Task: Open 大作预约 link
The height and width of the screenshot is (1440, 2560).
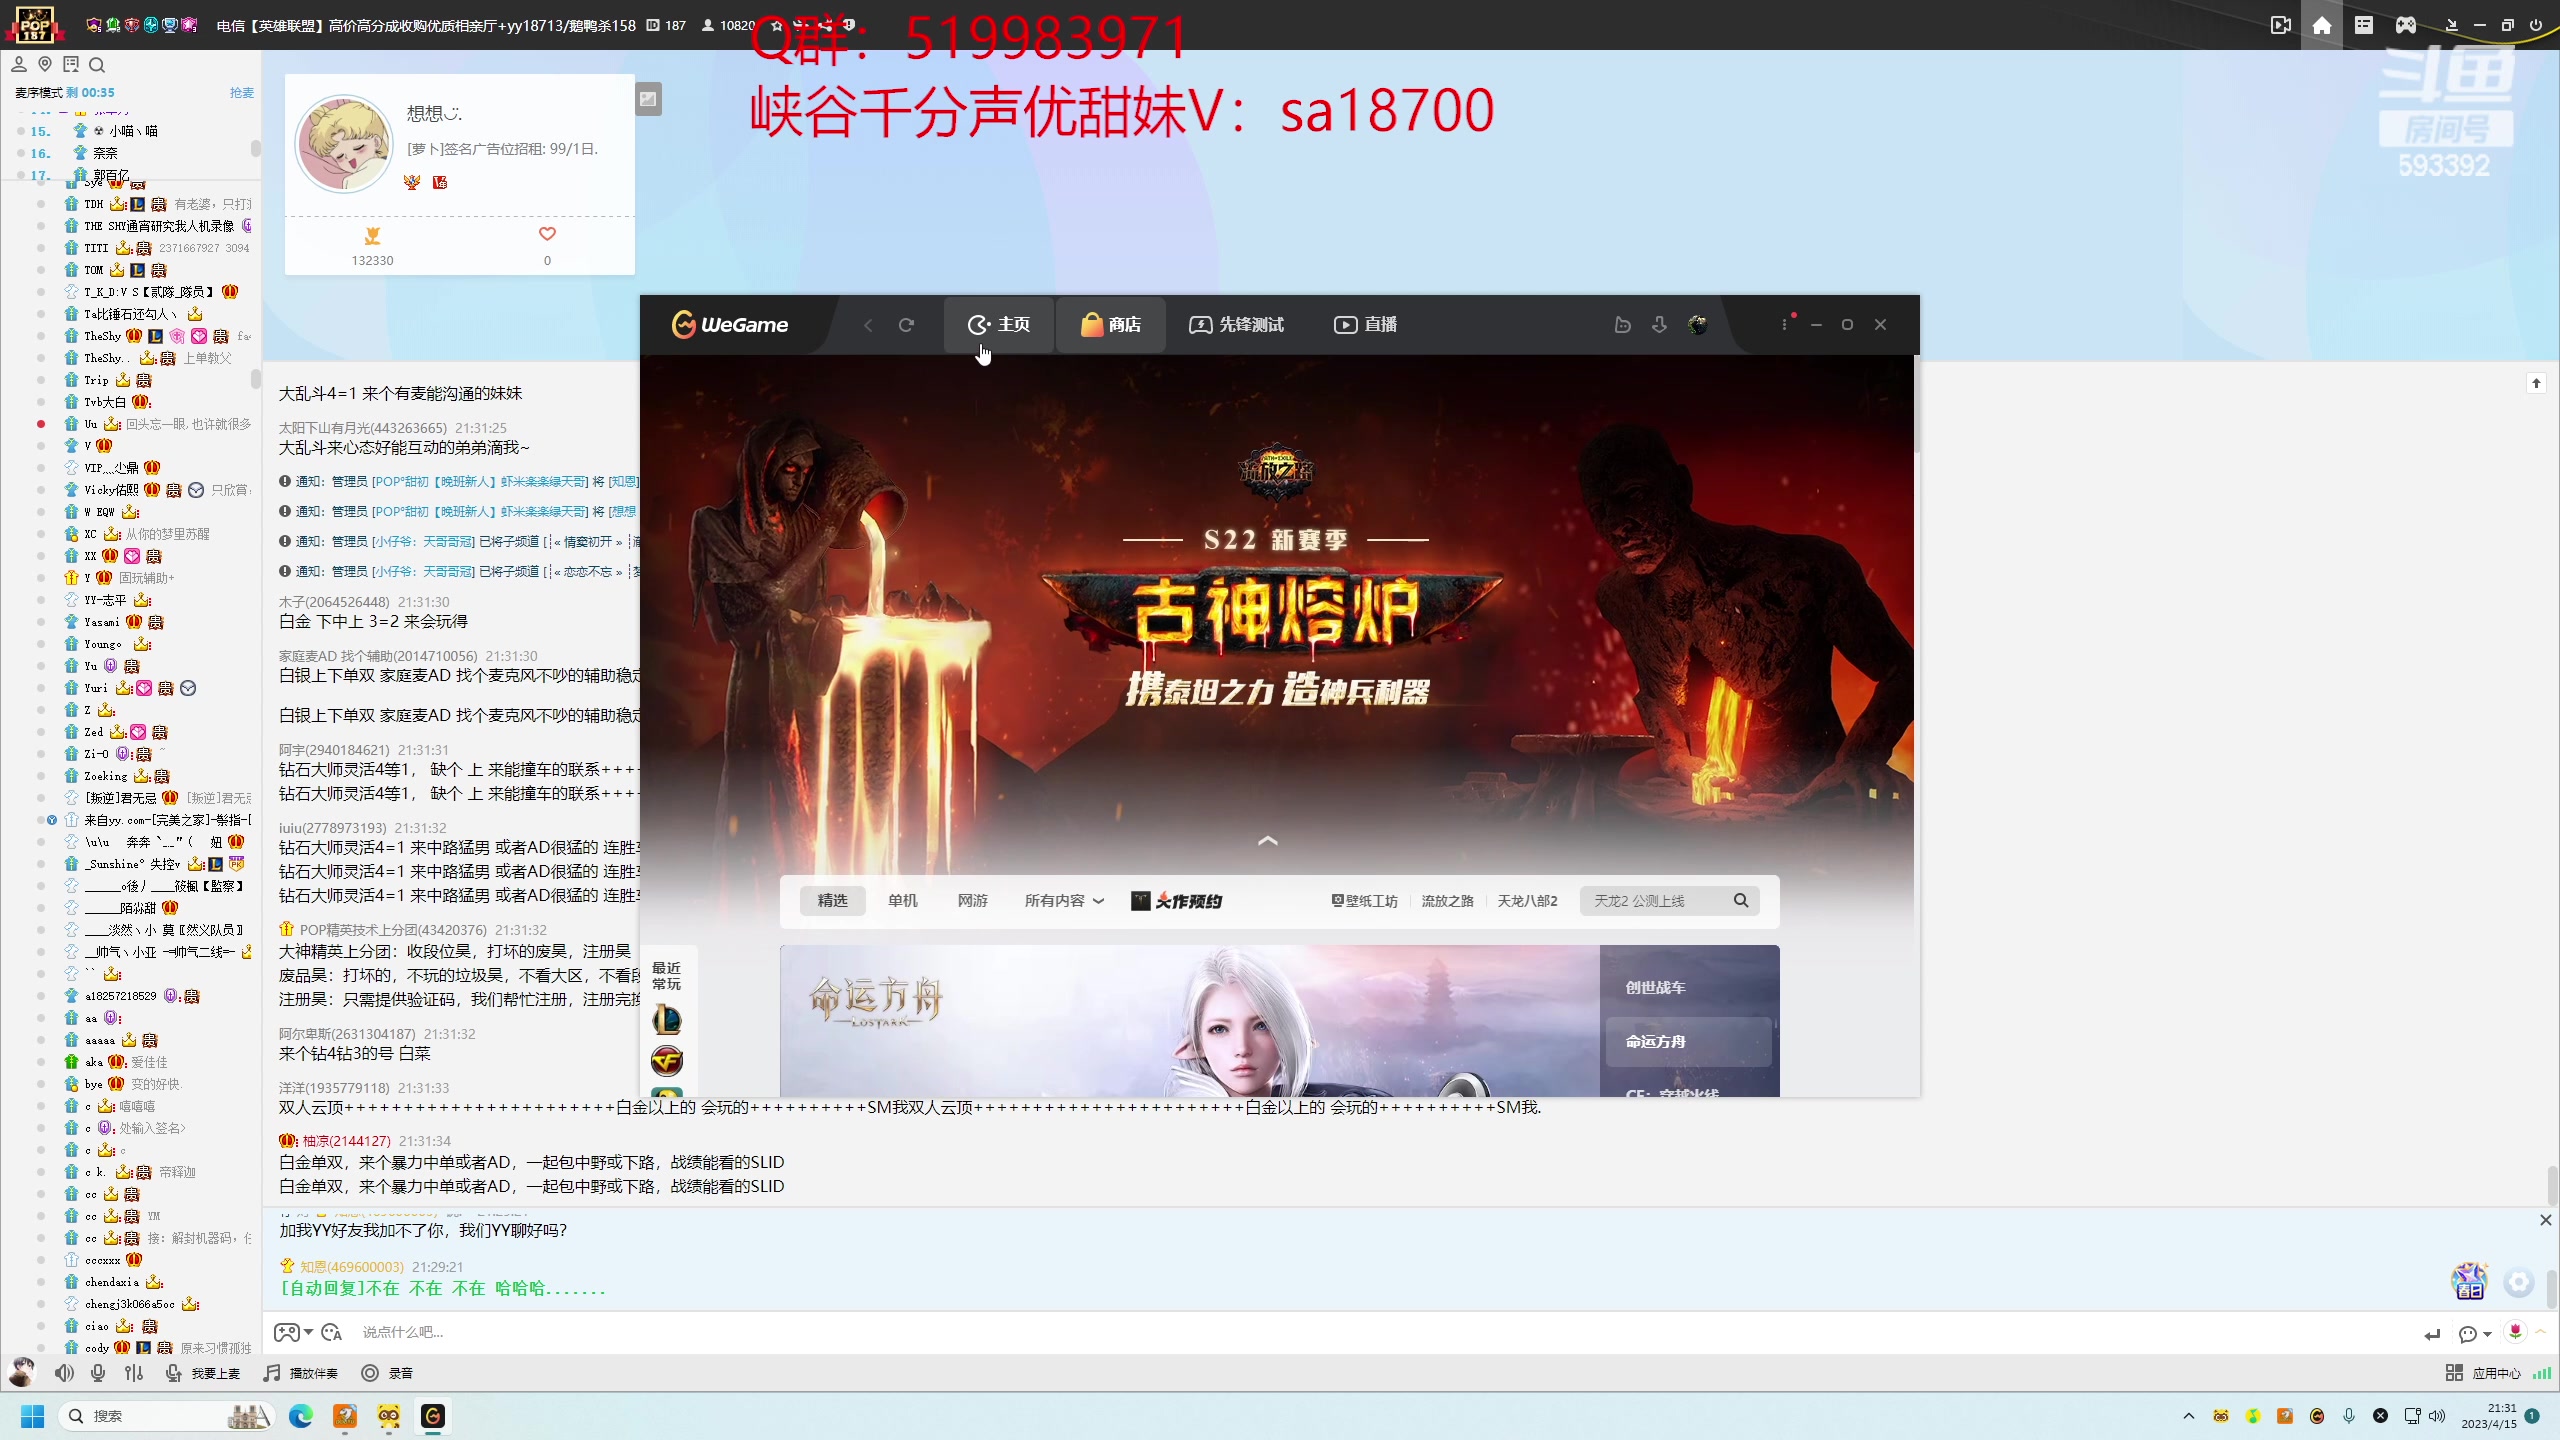Action: pyautogui.click(x=1177, y=901)
